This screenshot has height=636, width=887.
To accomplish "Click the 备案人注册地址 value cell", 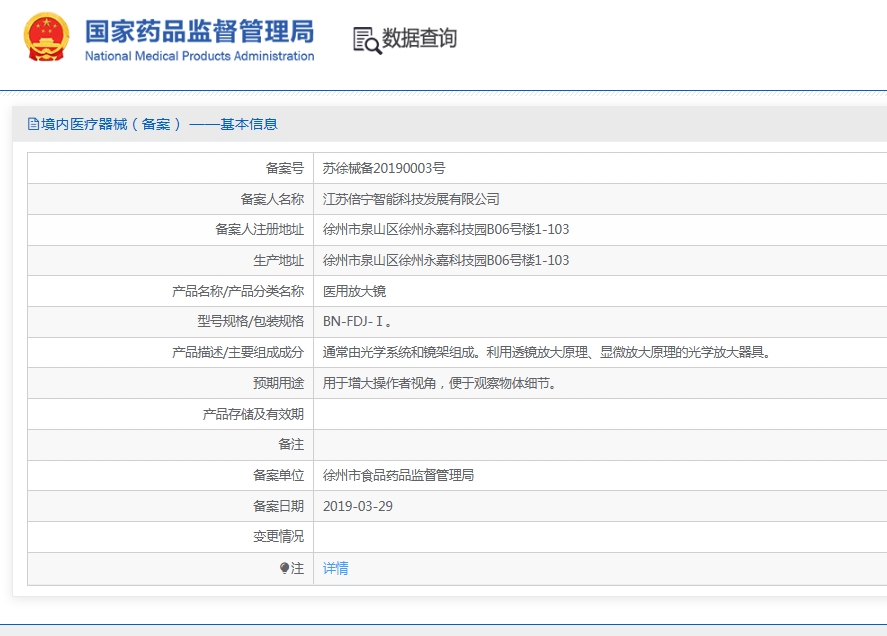I will 600,229.
